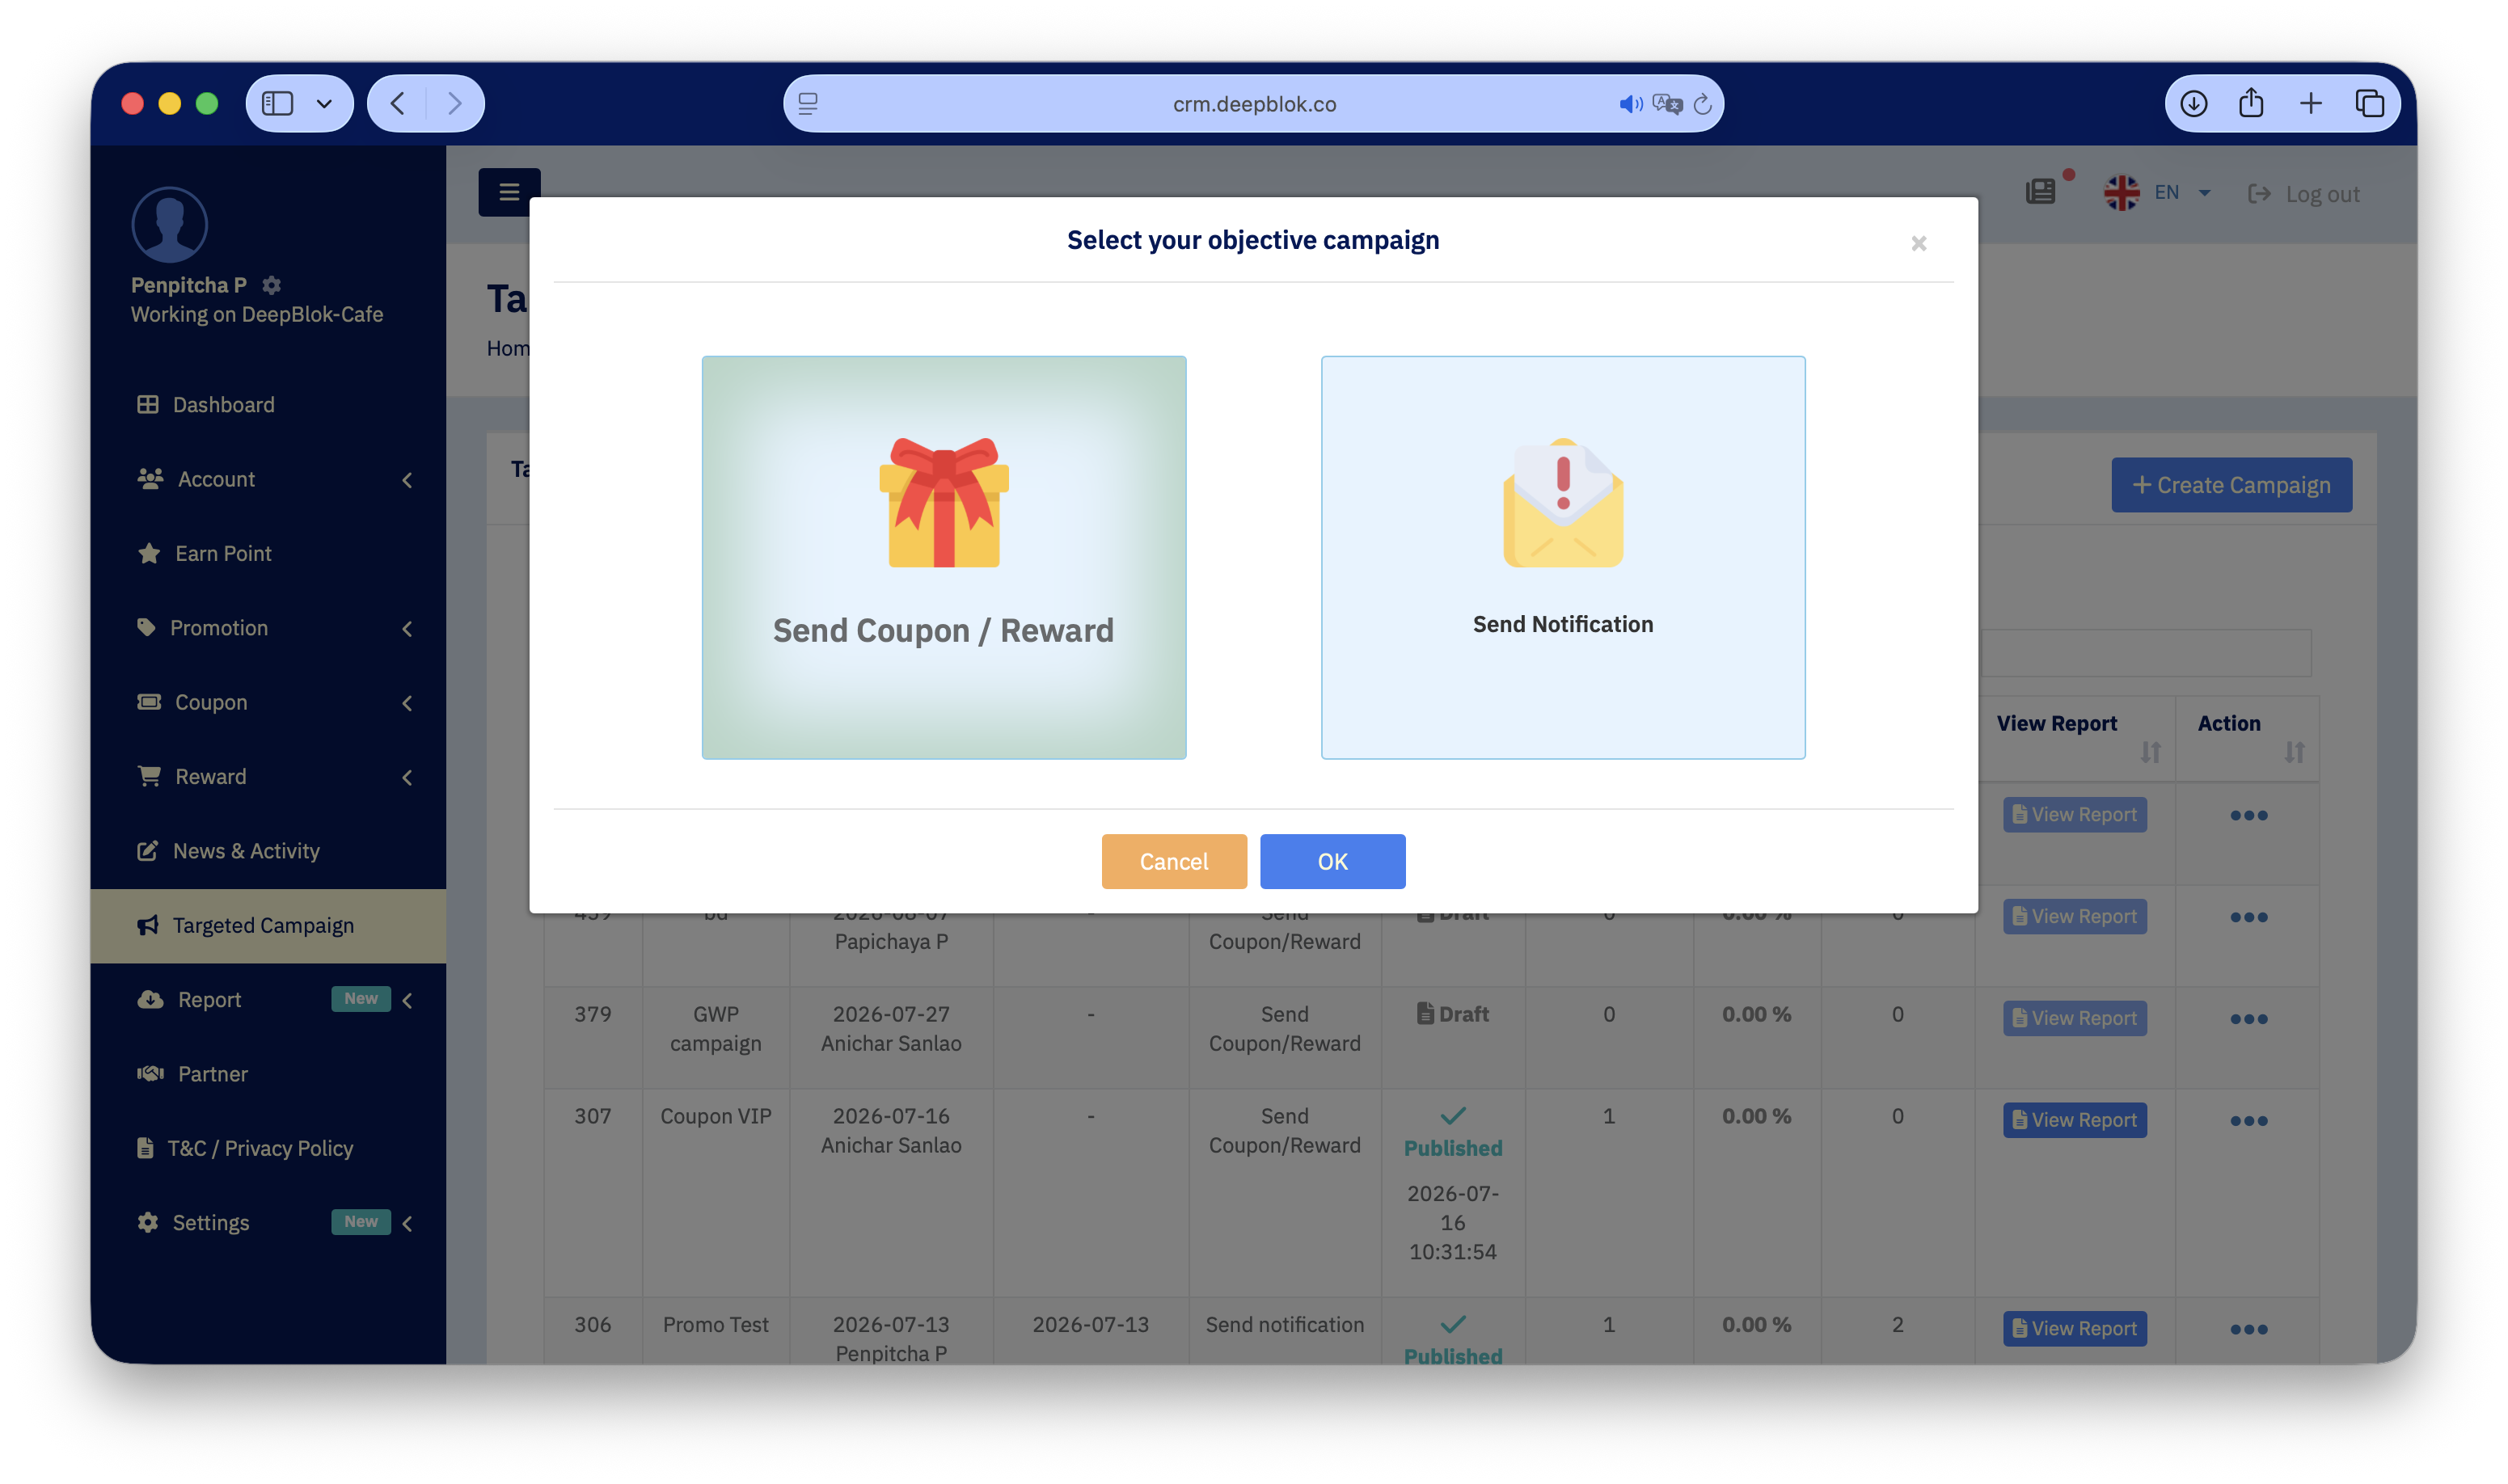Open Safari translate icon in address bar

[x=1667, y=104]
